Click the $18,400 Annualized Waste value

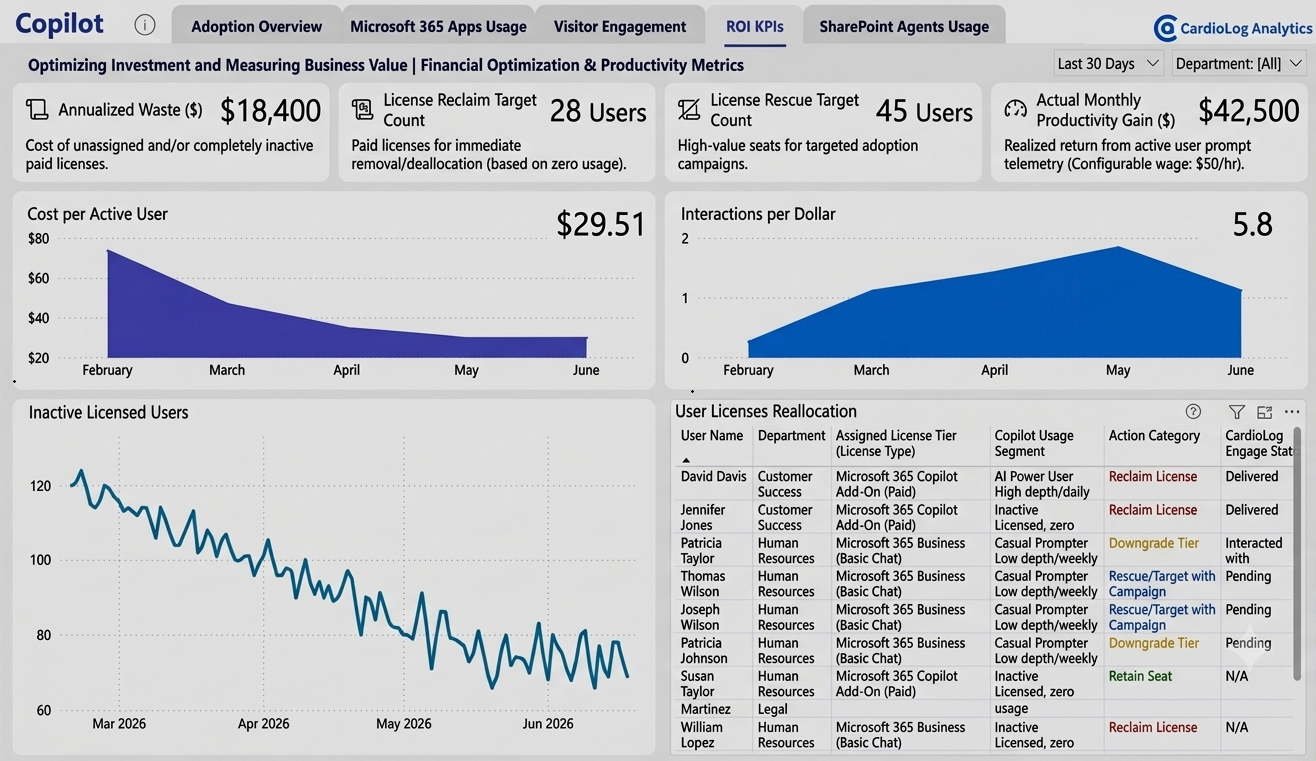270,110
